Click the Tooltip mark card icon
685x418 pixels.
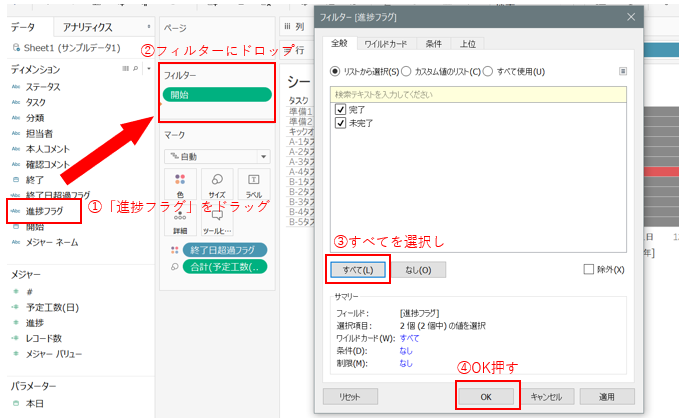[217, 215]
